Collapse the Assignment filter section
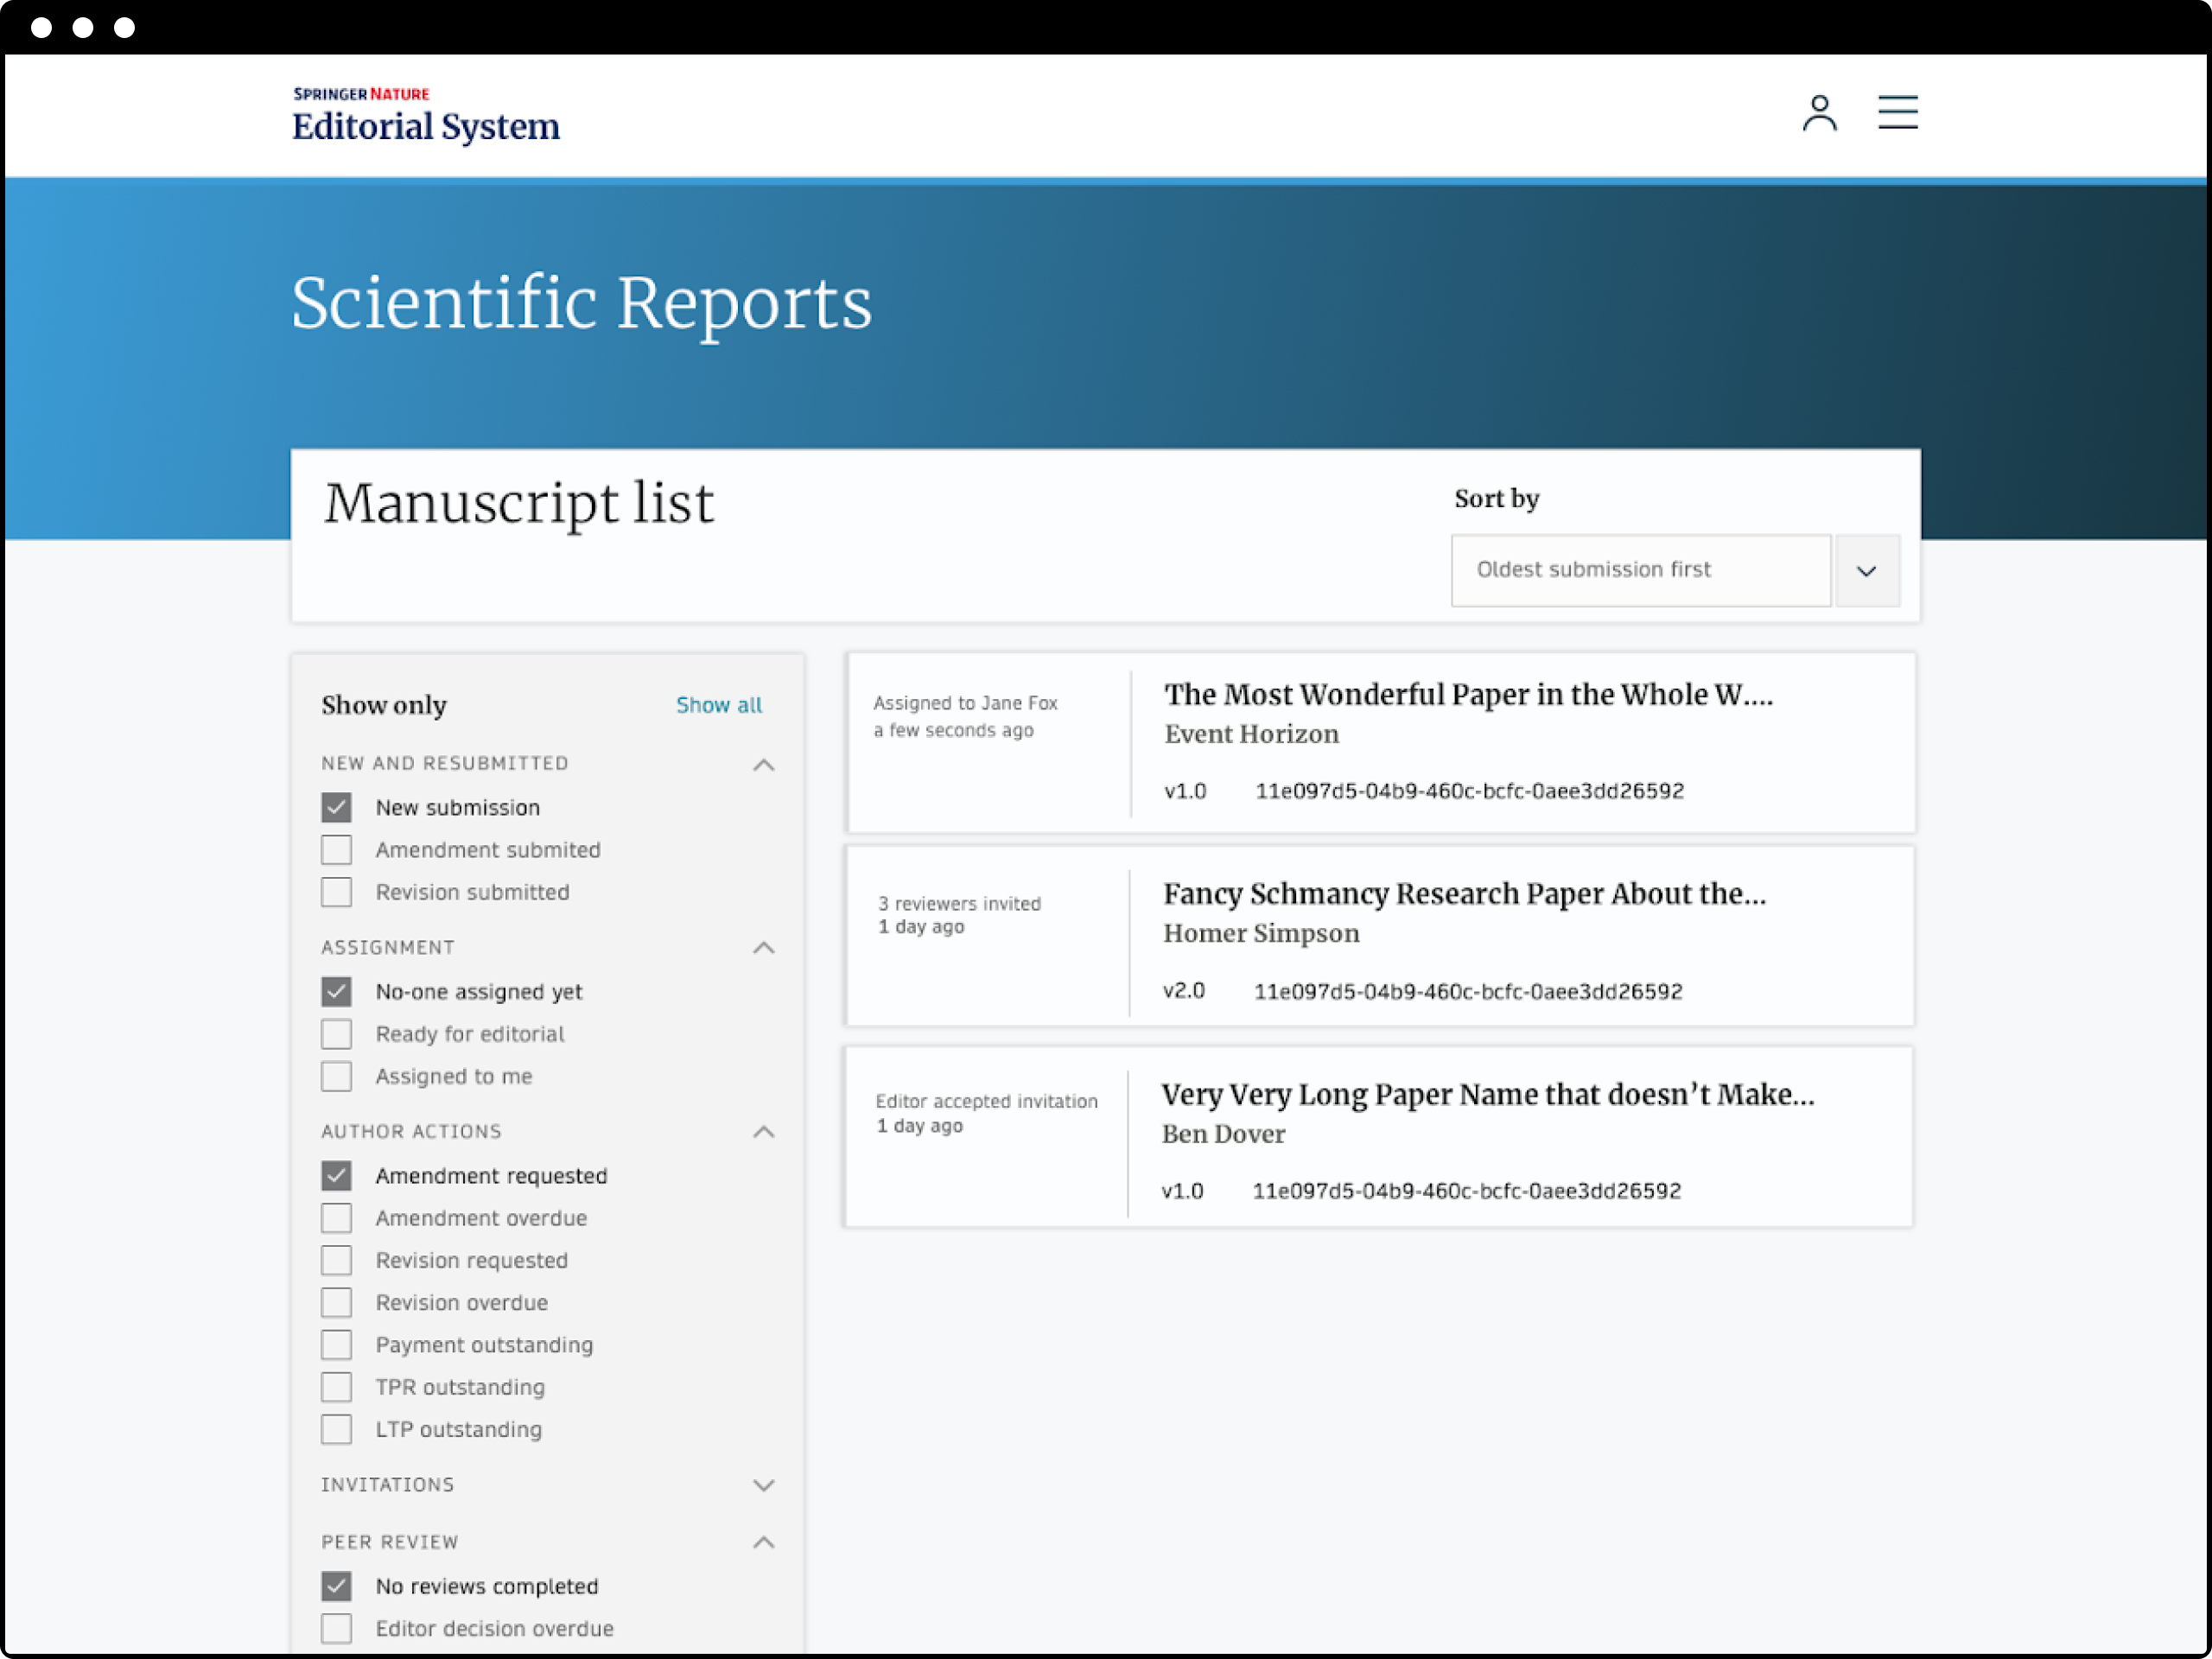The image size is (2212, 1659). tap(763, 948)
